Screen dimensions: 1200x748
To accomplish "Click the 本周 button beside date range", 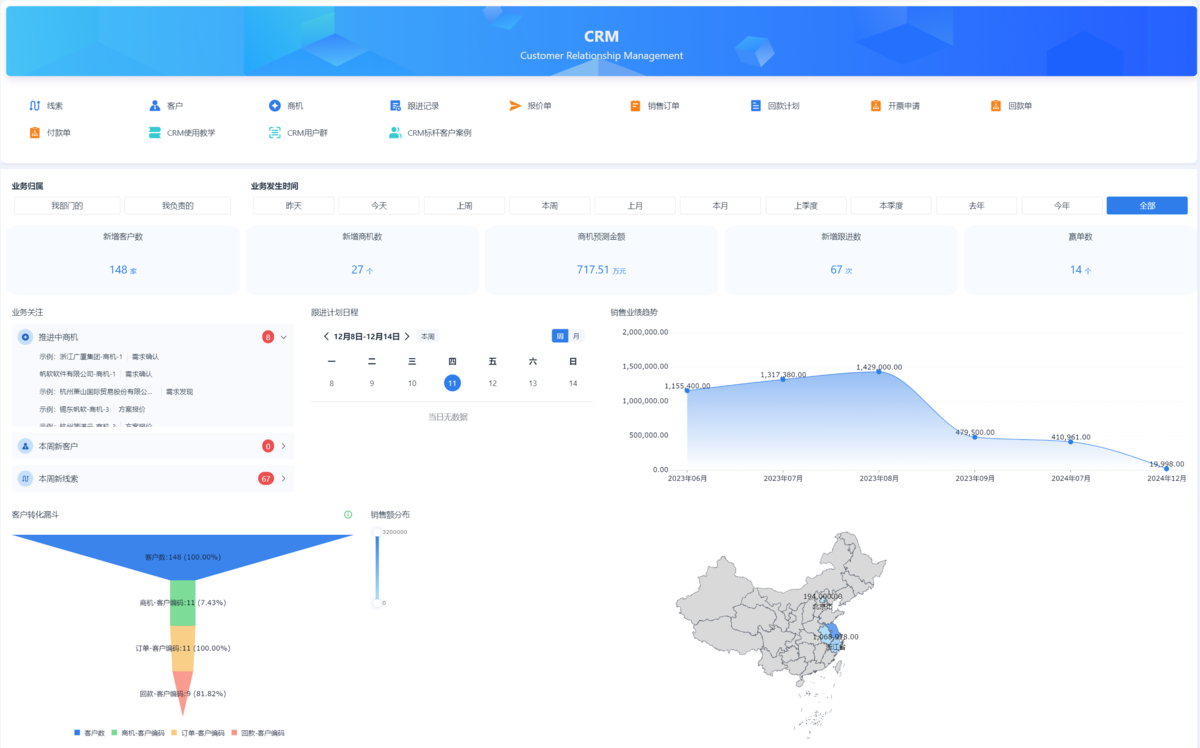I will click(427, 337).
